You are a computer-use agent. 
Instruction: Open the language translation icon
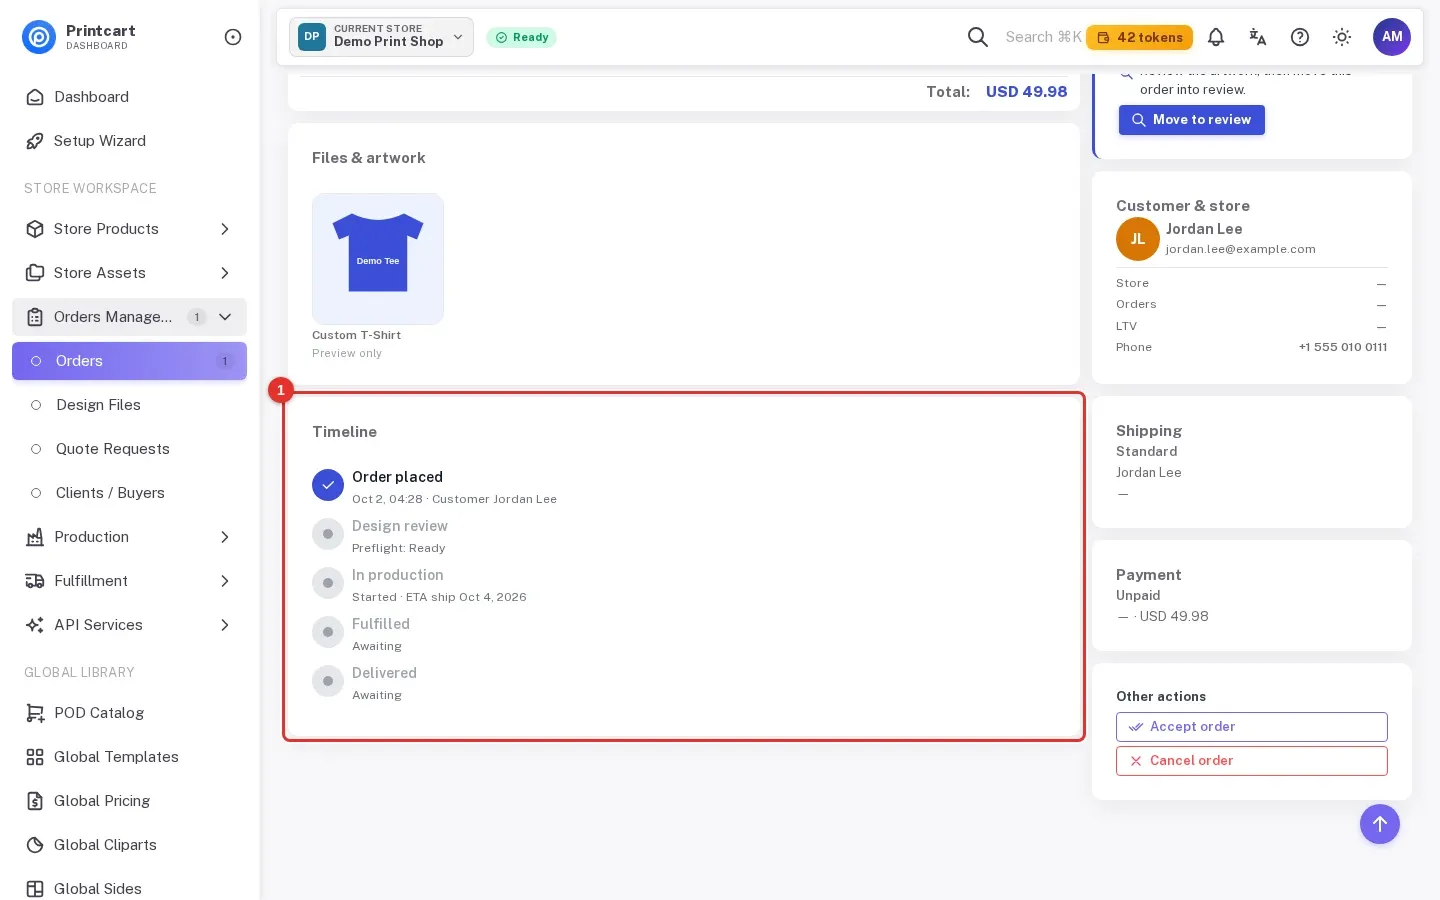coord(1258,37)
